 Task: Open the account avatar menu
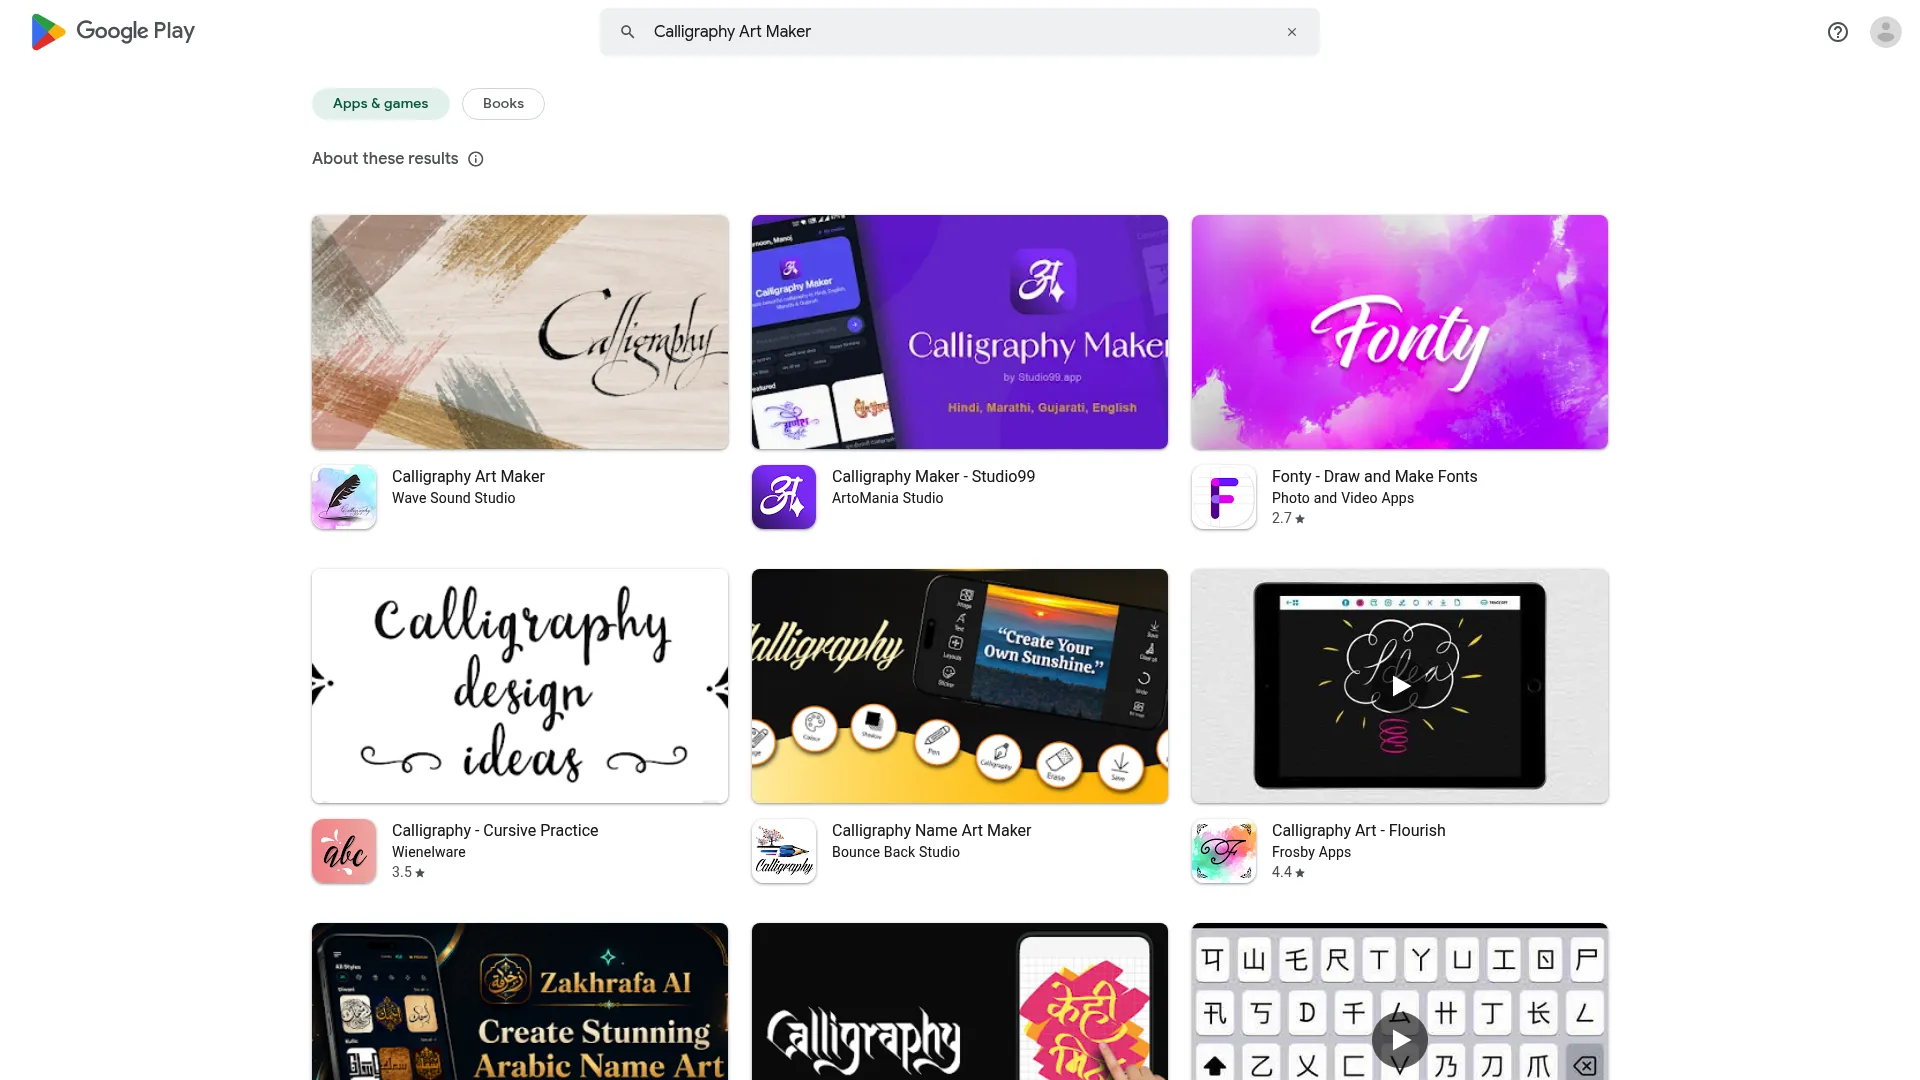coord(1886,32)
